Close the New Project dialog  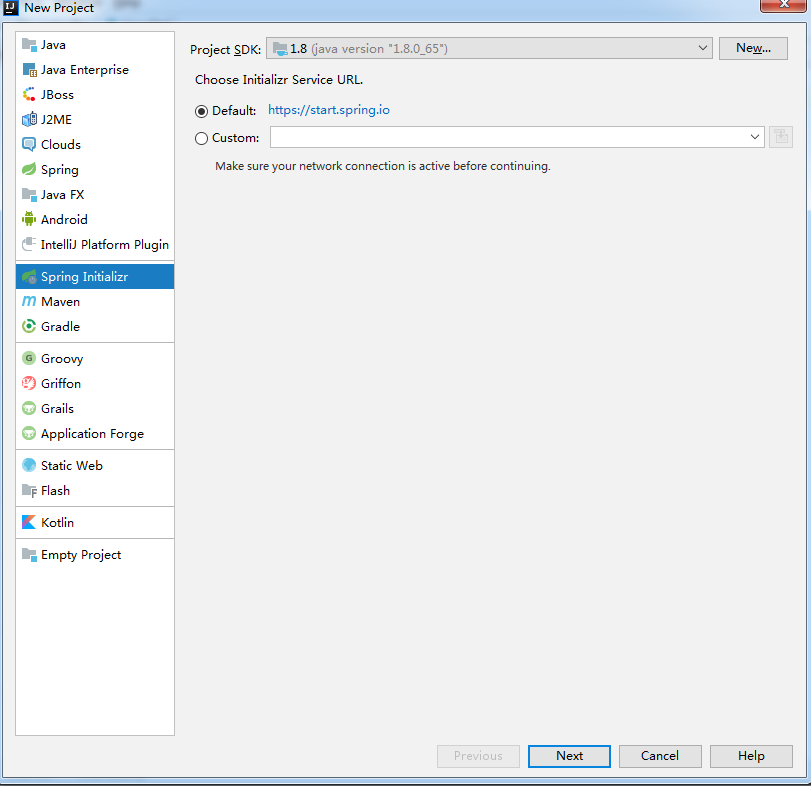point(784,5)
